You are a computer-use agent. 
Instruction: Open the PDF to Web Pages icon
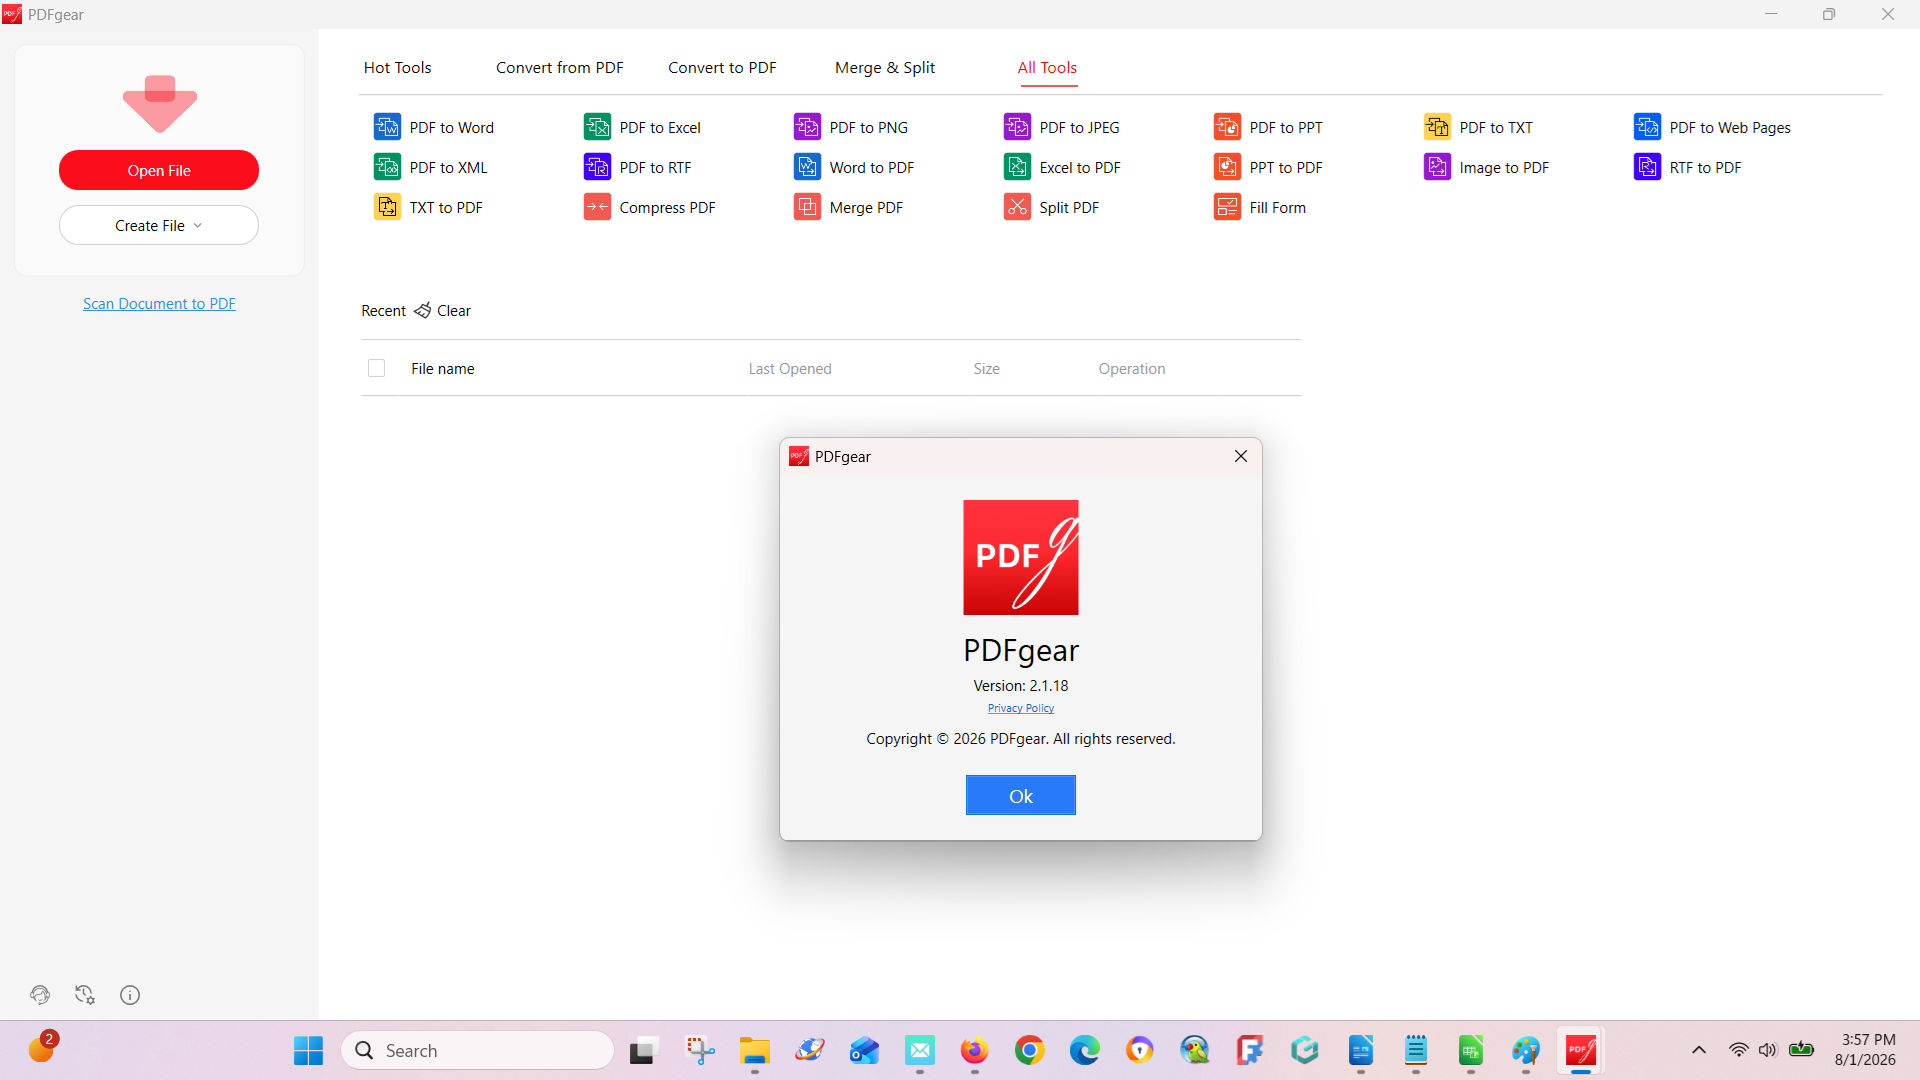click(1647, 127)
